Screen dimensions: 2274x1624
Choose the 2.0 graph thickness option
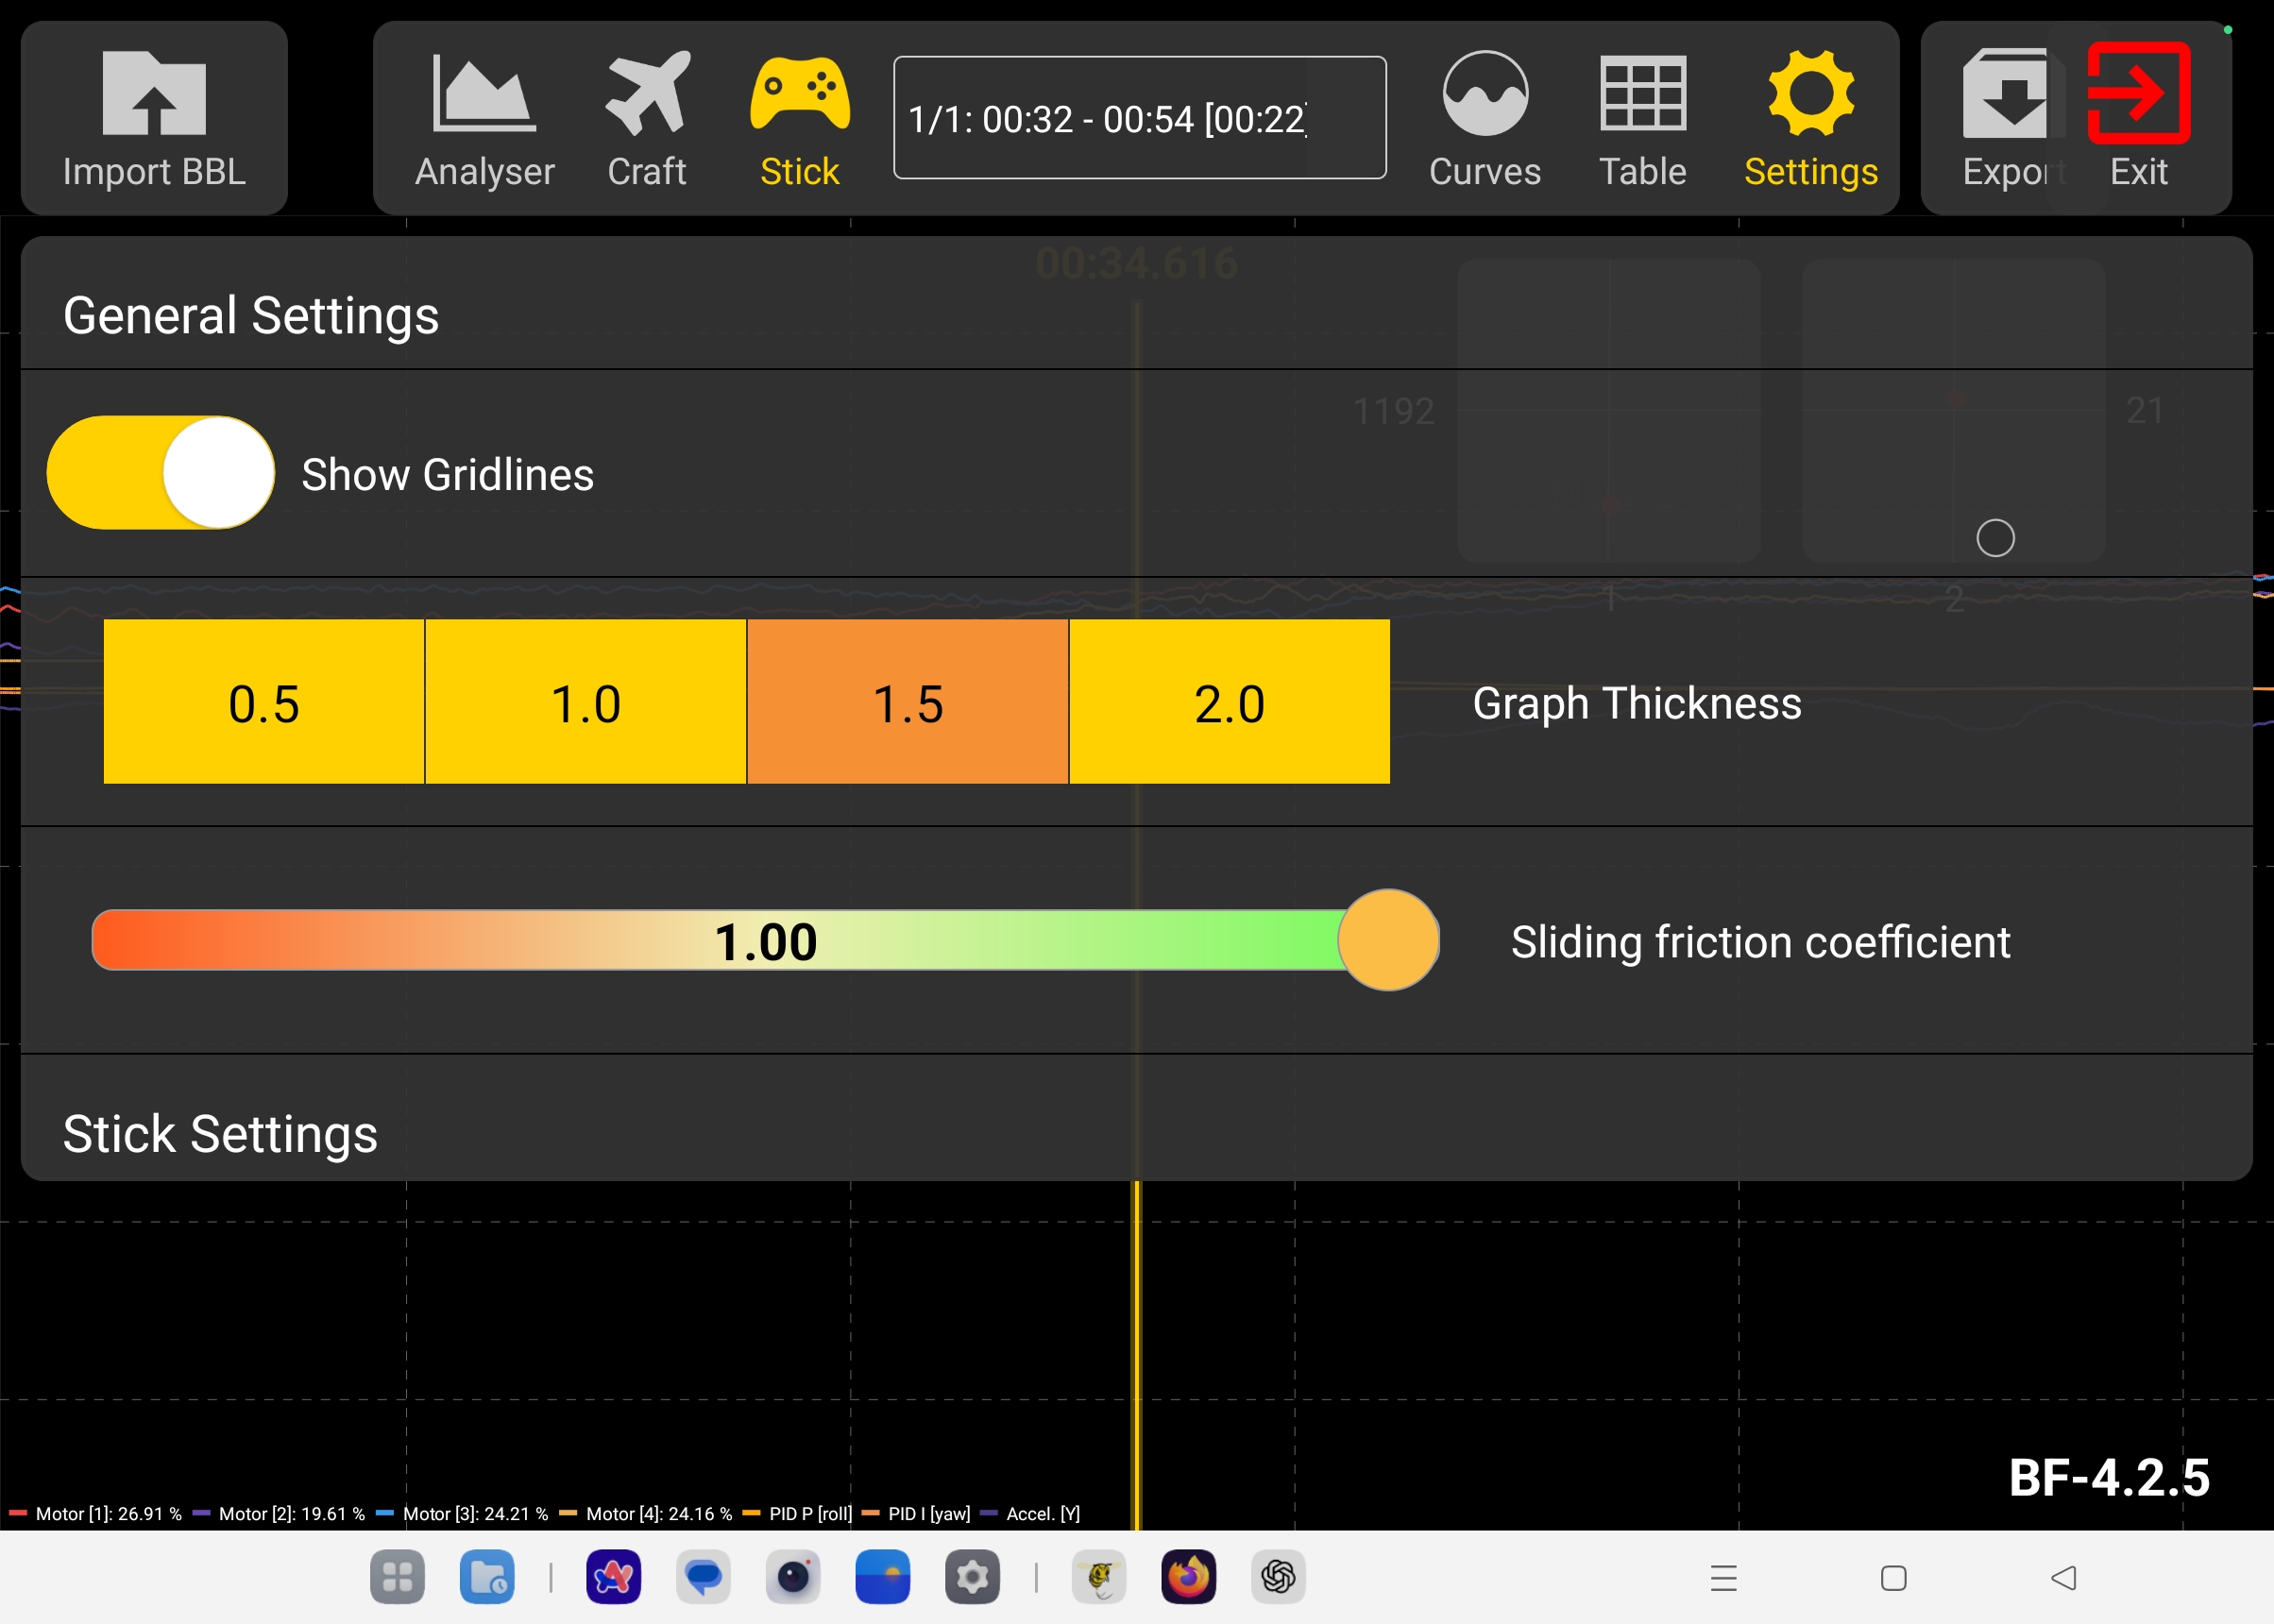pyautogui.click(x=1229, y=702)
